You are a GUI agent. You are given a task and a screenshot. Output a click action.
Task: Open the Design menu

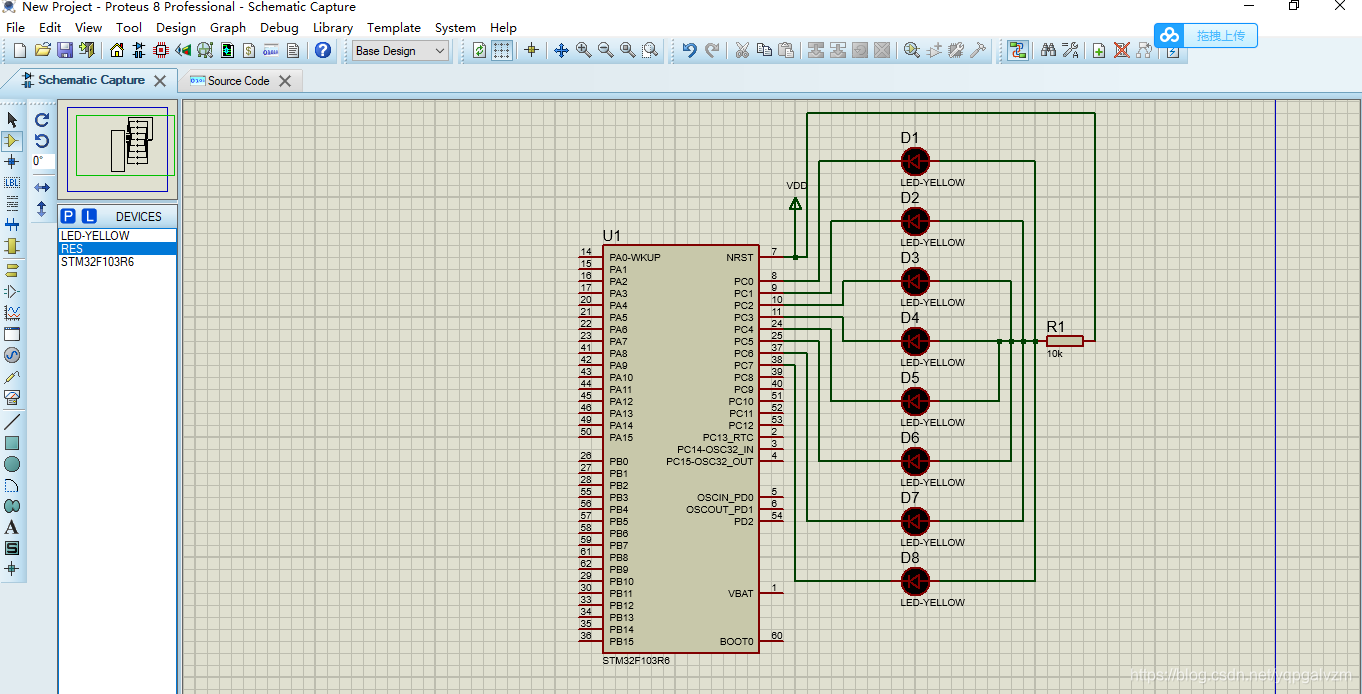176,28
